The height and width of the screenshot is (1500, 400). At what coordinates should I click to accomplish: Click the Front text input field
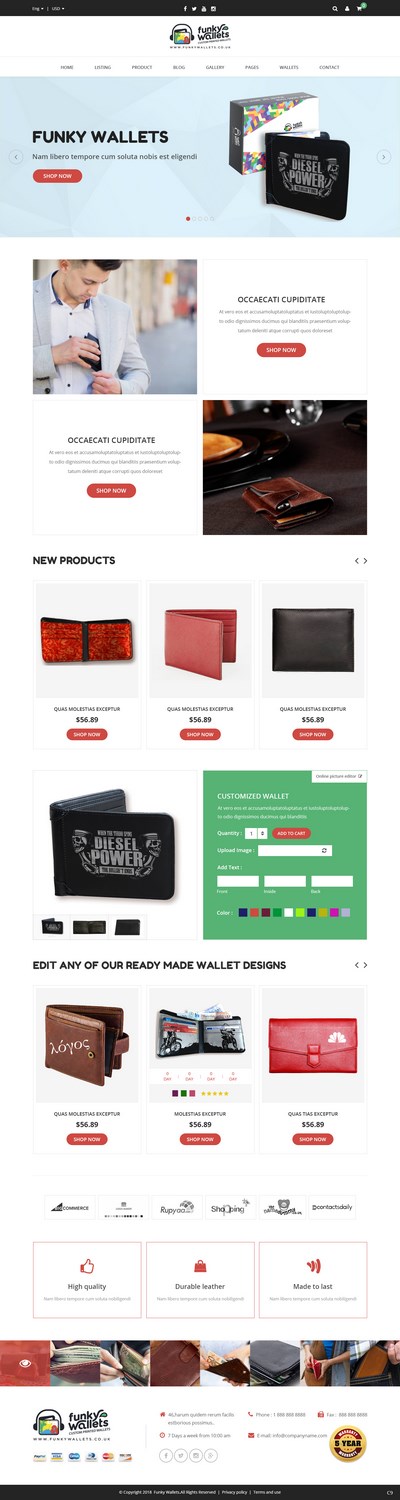click(x=238, y=881)
